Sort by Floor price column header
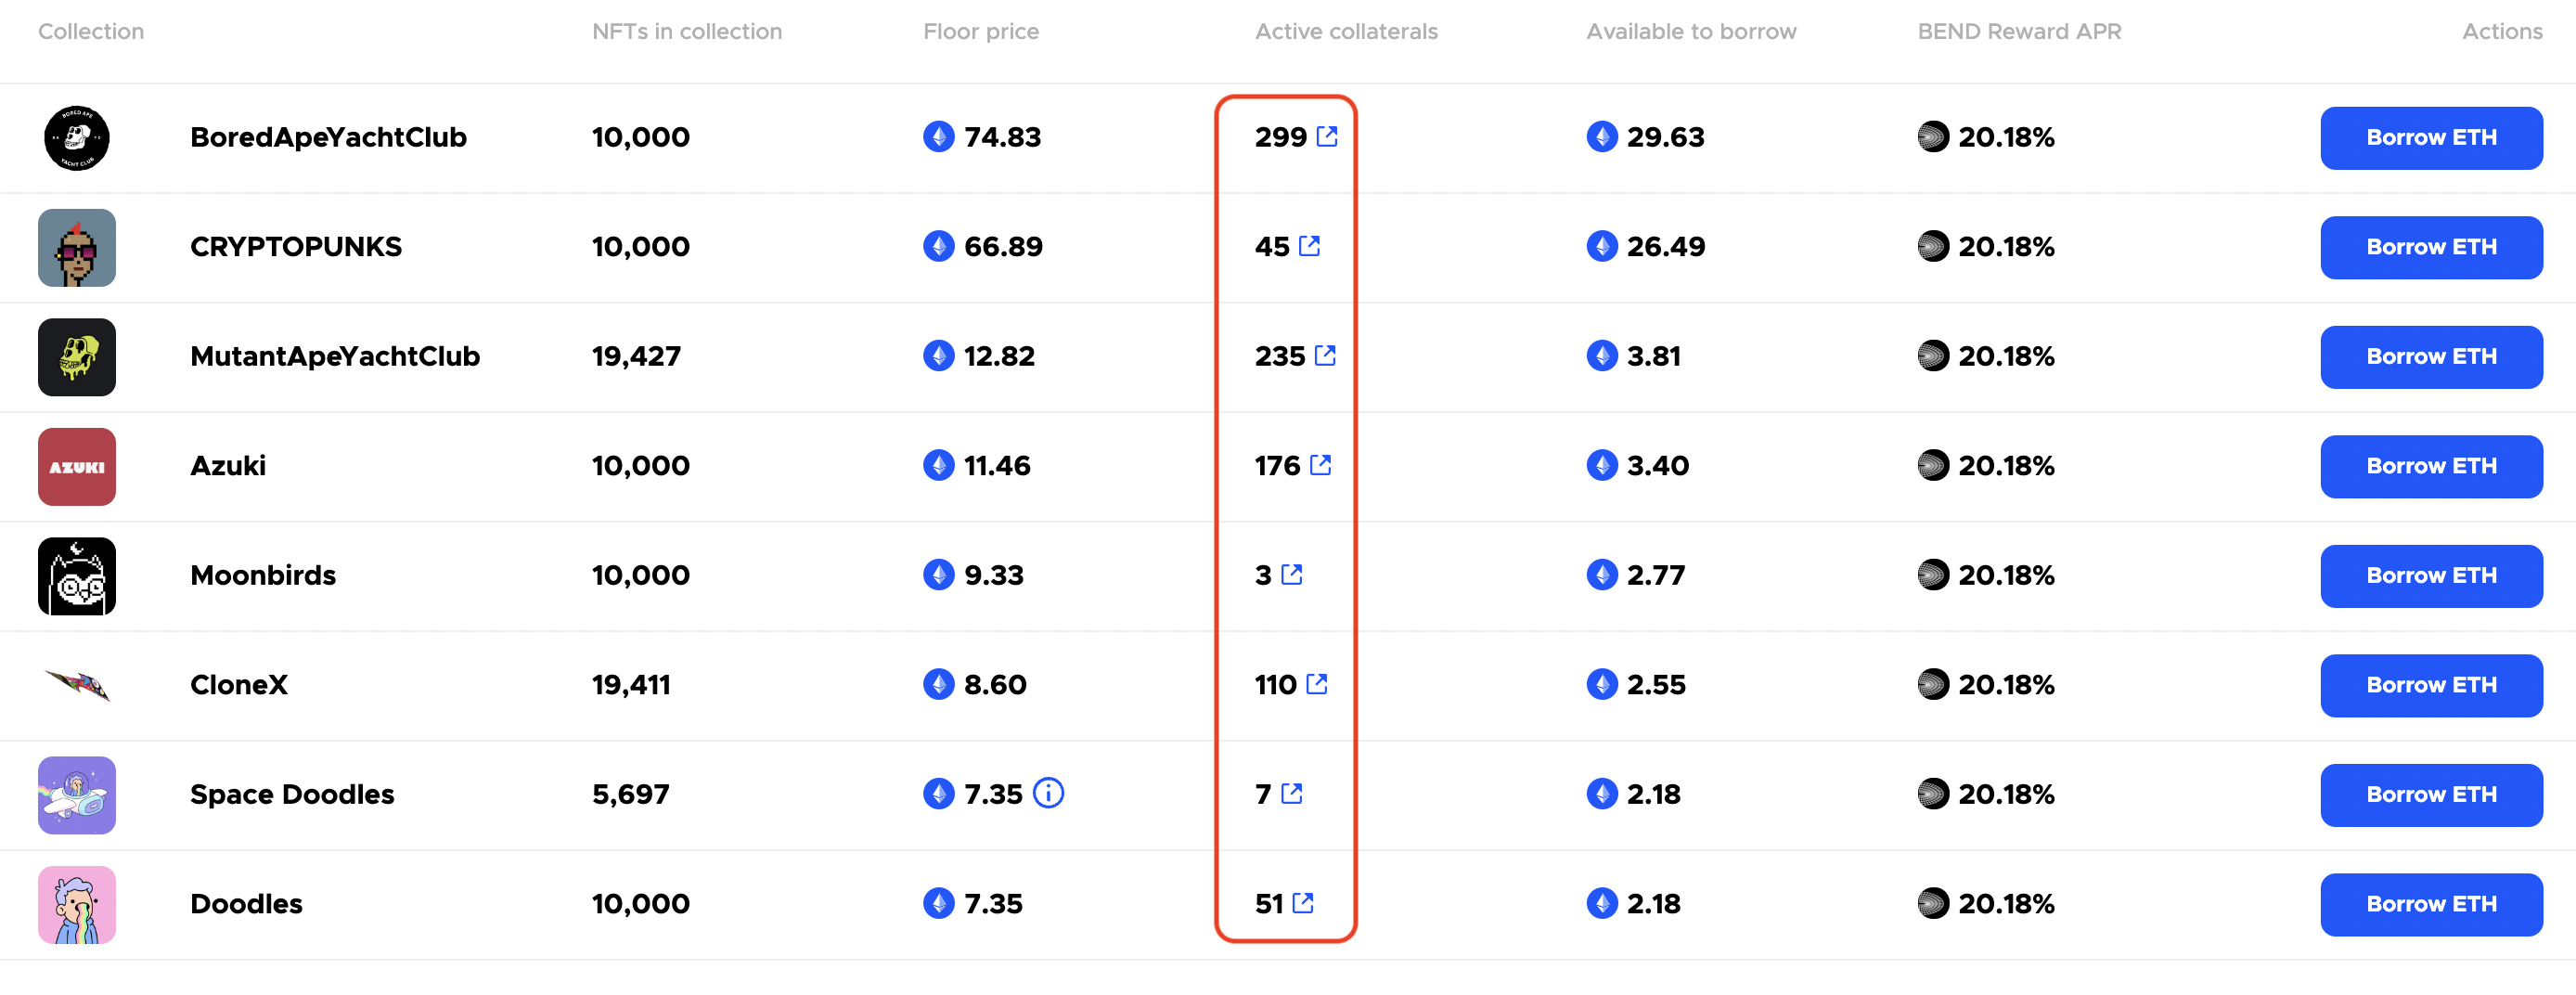 tap(981, 31)
